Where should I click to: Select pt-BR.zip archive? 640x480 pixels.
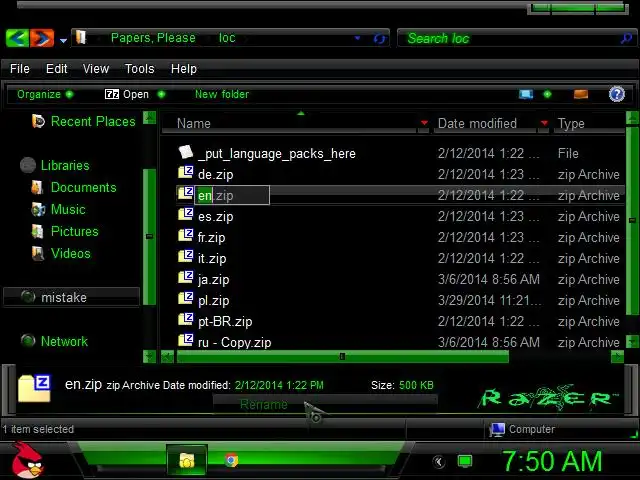(225, 322)
